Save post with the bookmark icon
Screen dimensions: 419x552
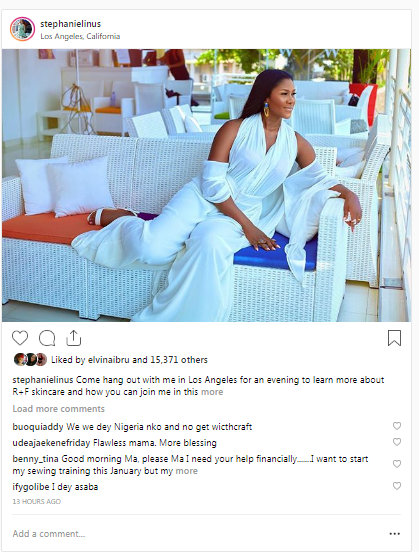(x=394, y=338)
